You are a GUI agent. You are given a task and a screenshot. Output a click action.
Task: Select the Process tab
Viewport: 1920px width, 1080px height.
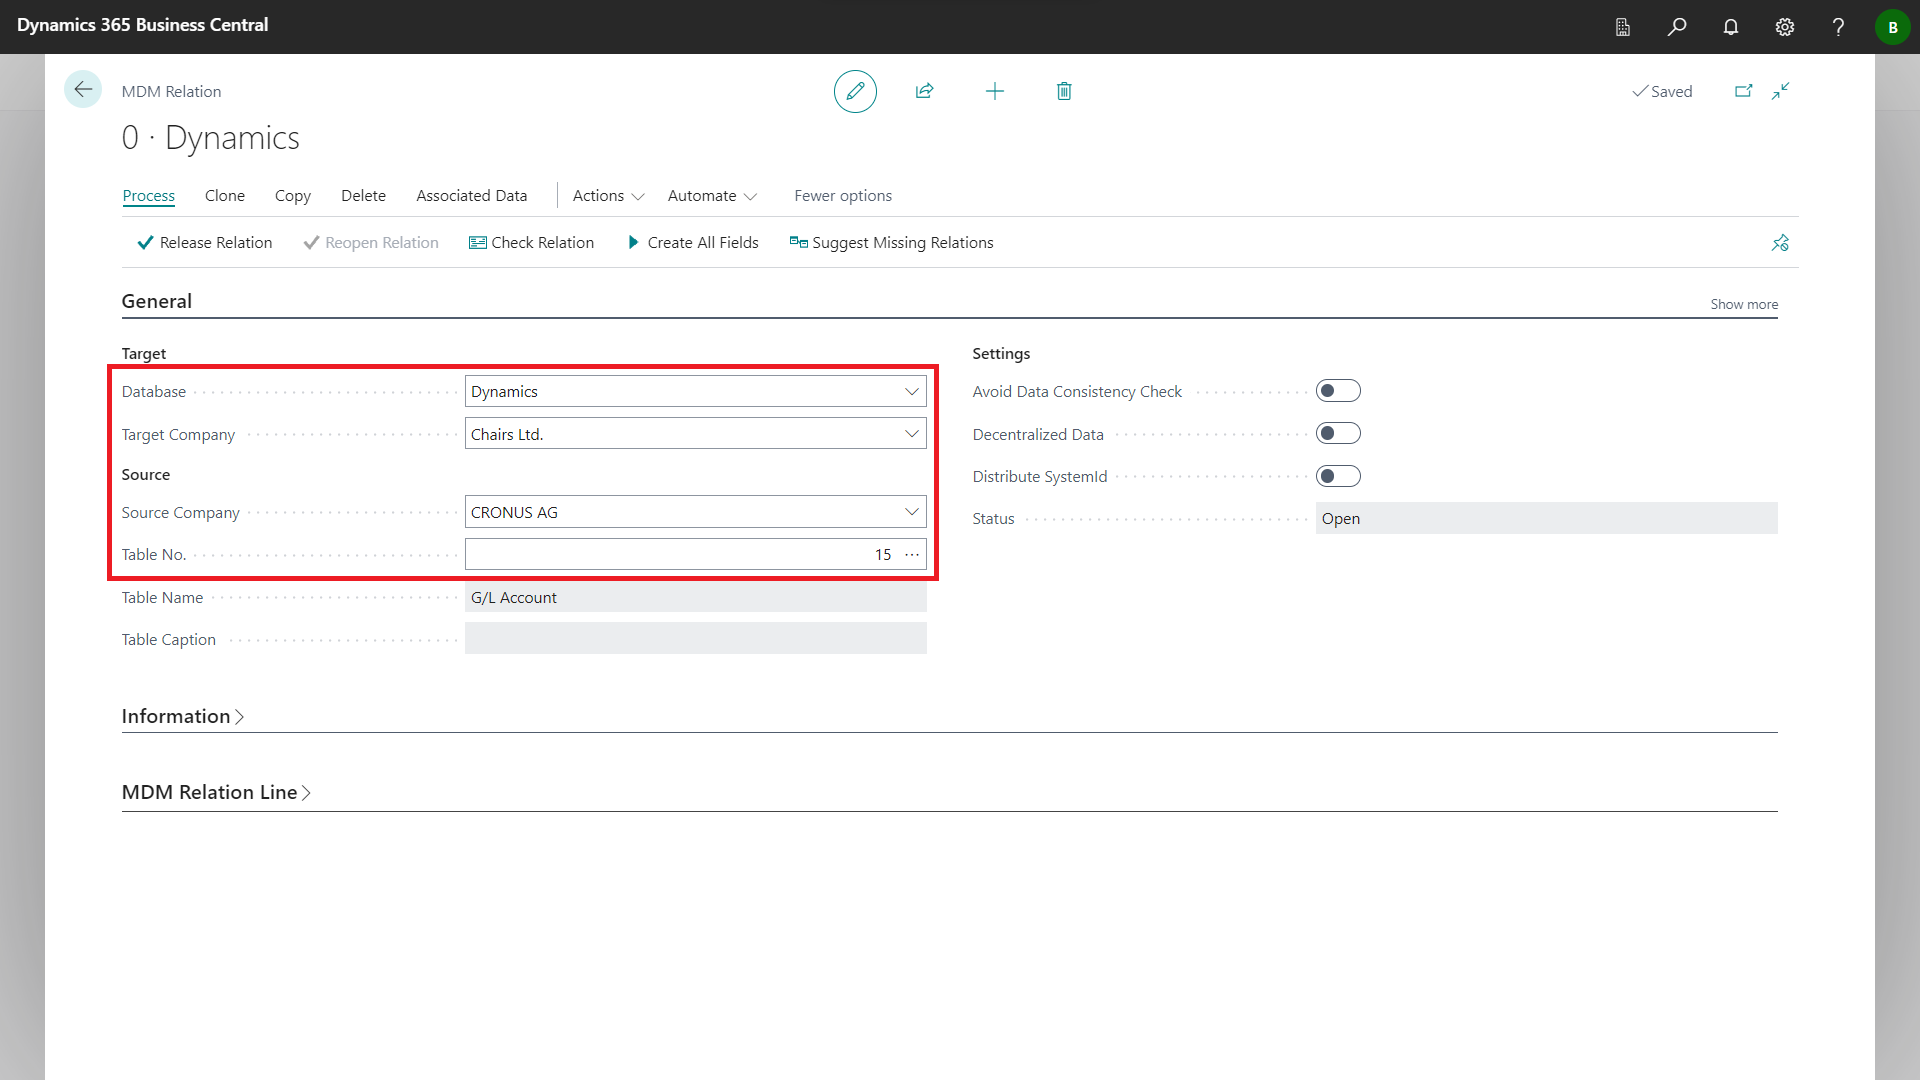148,196
